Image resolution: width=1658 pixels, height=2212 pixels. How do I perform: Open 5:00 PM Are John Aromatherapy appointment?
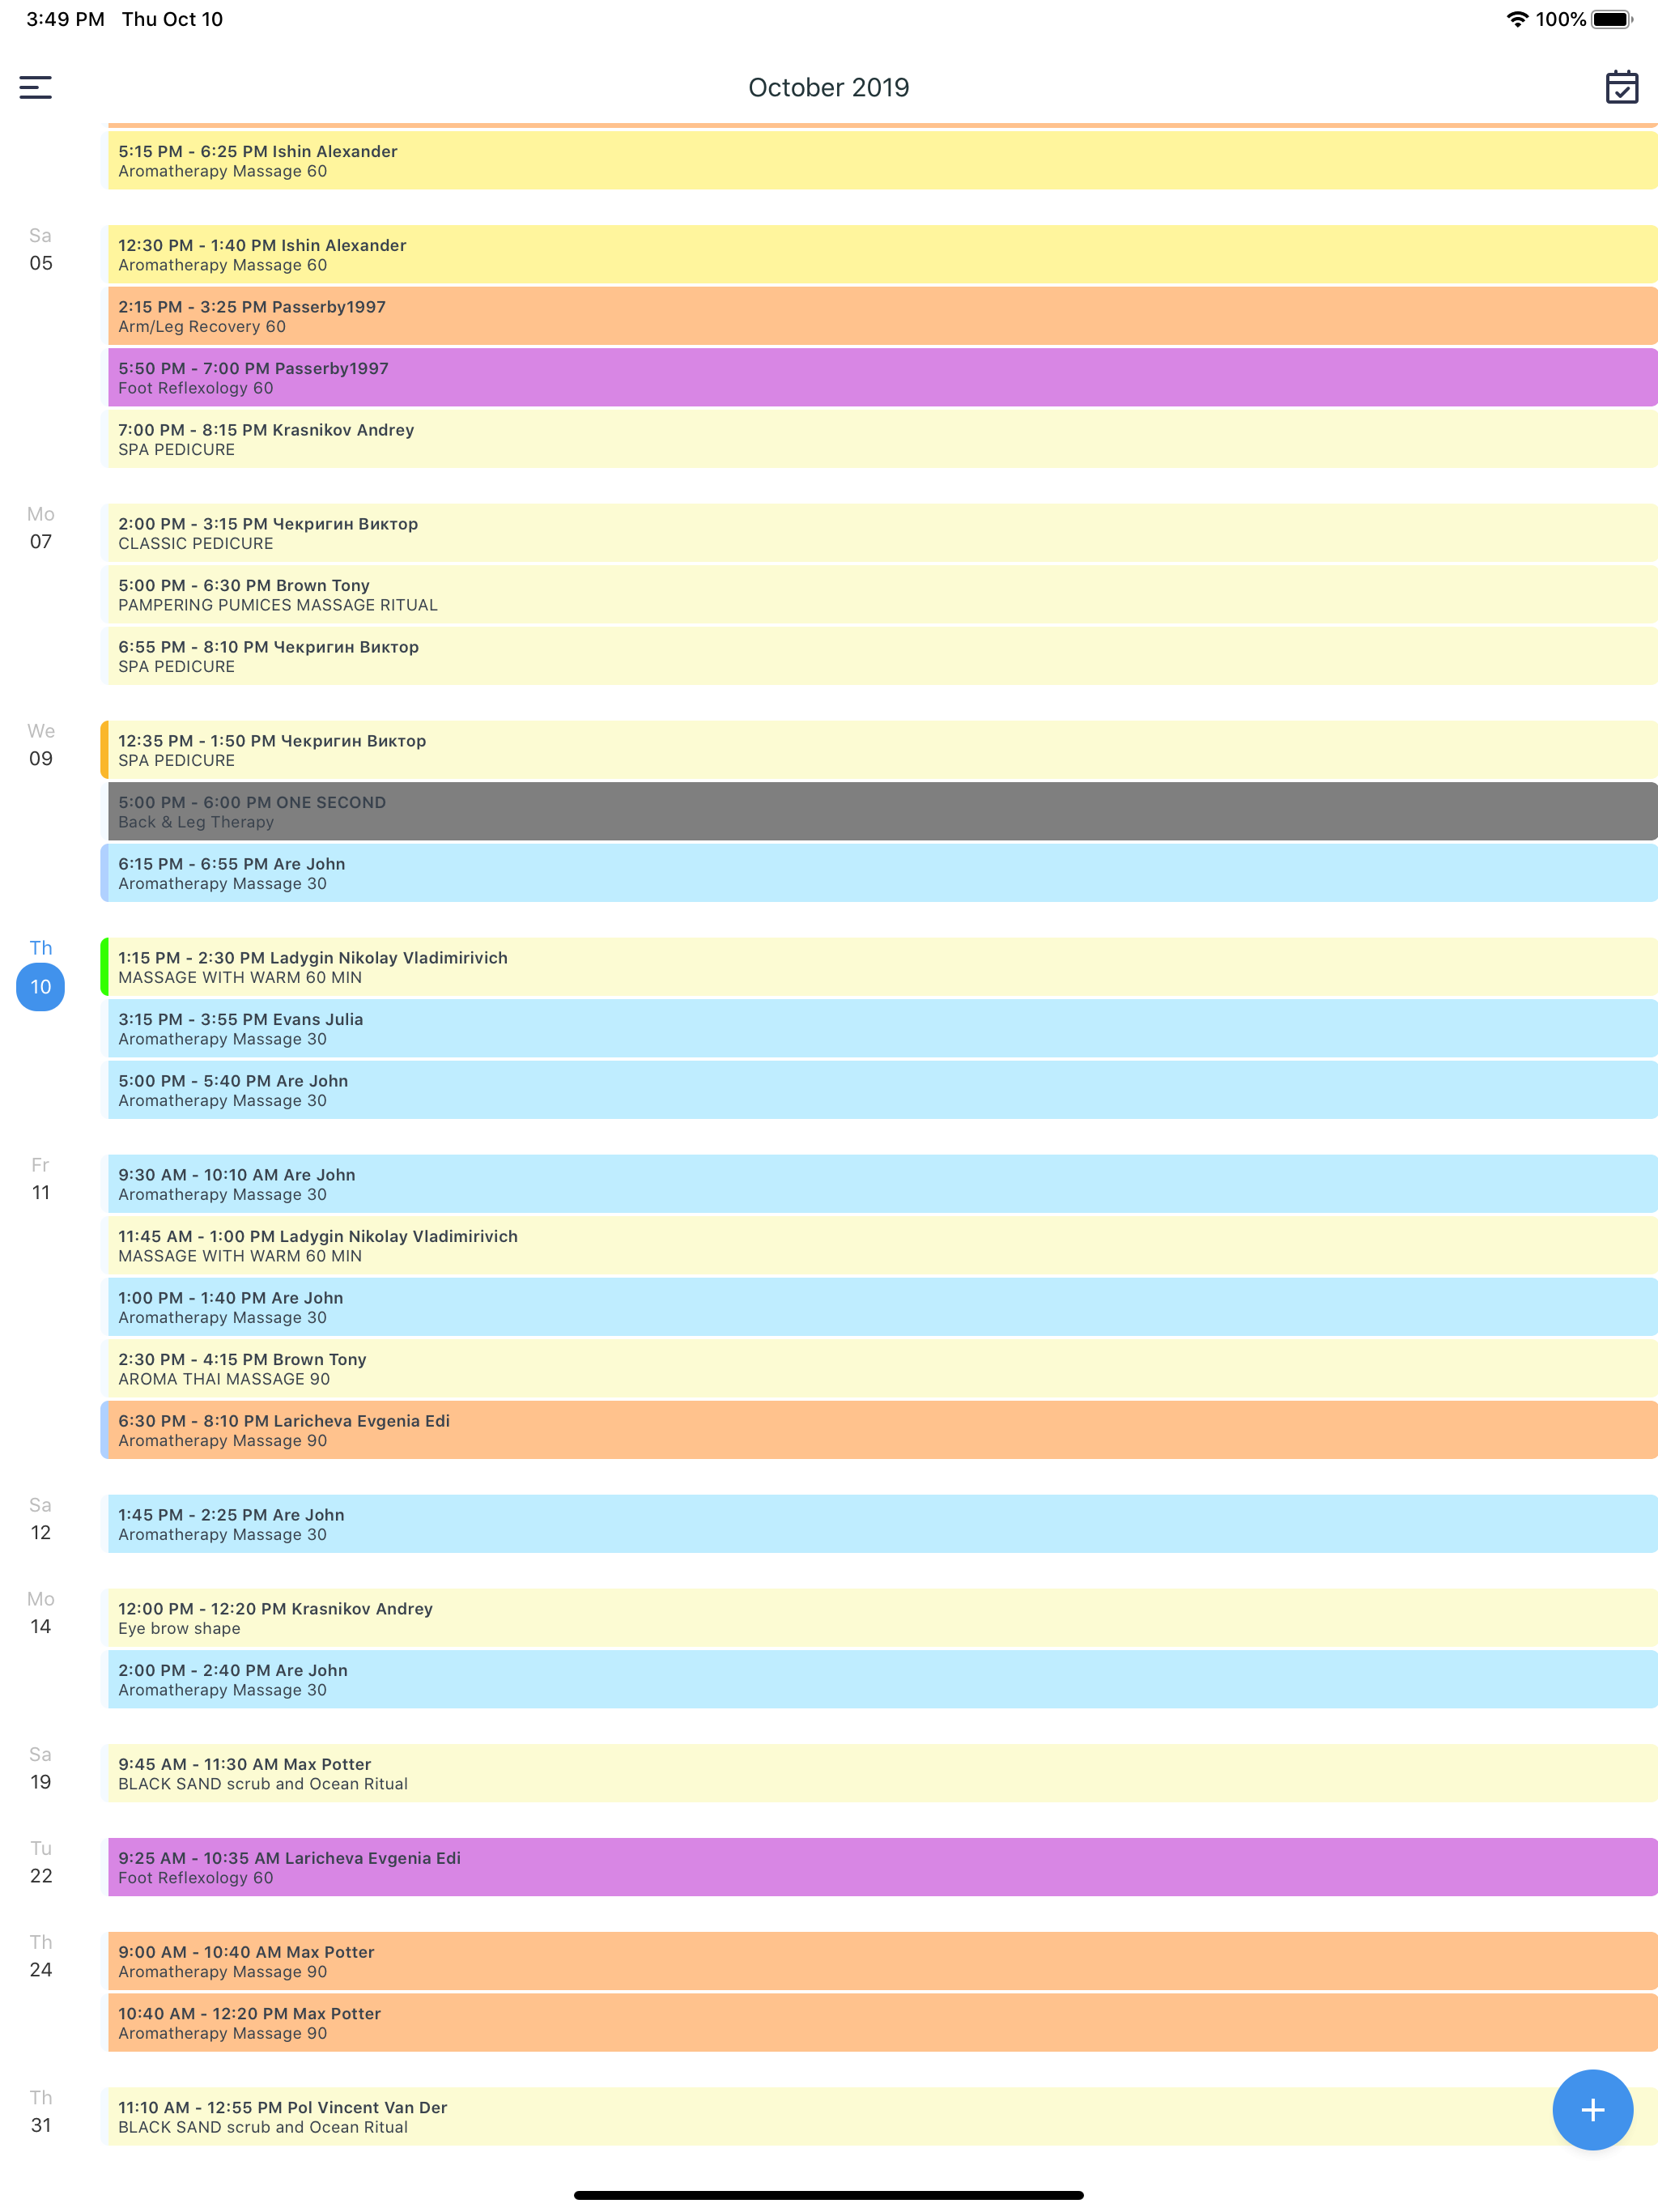[880, 1090]
